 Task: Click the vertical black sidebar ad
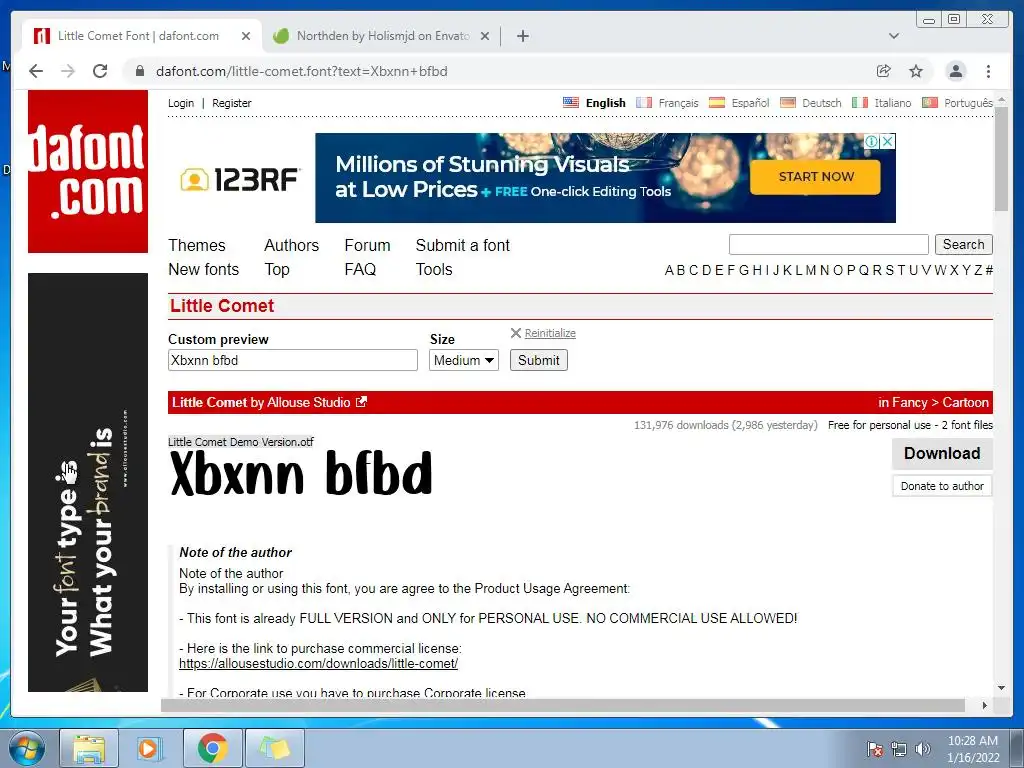tap(88, 482)
